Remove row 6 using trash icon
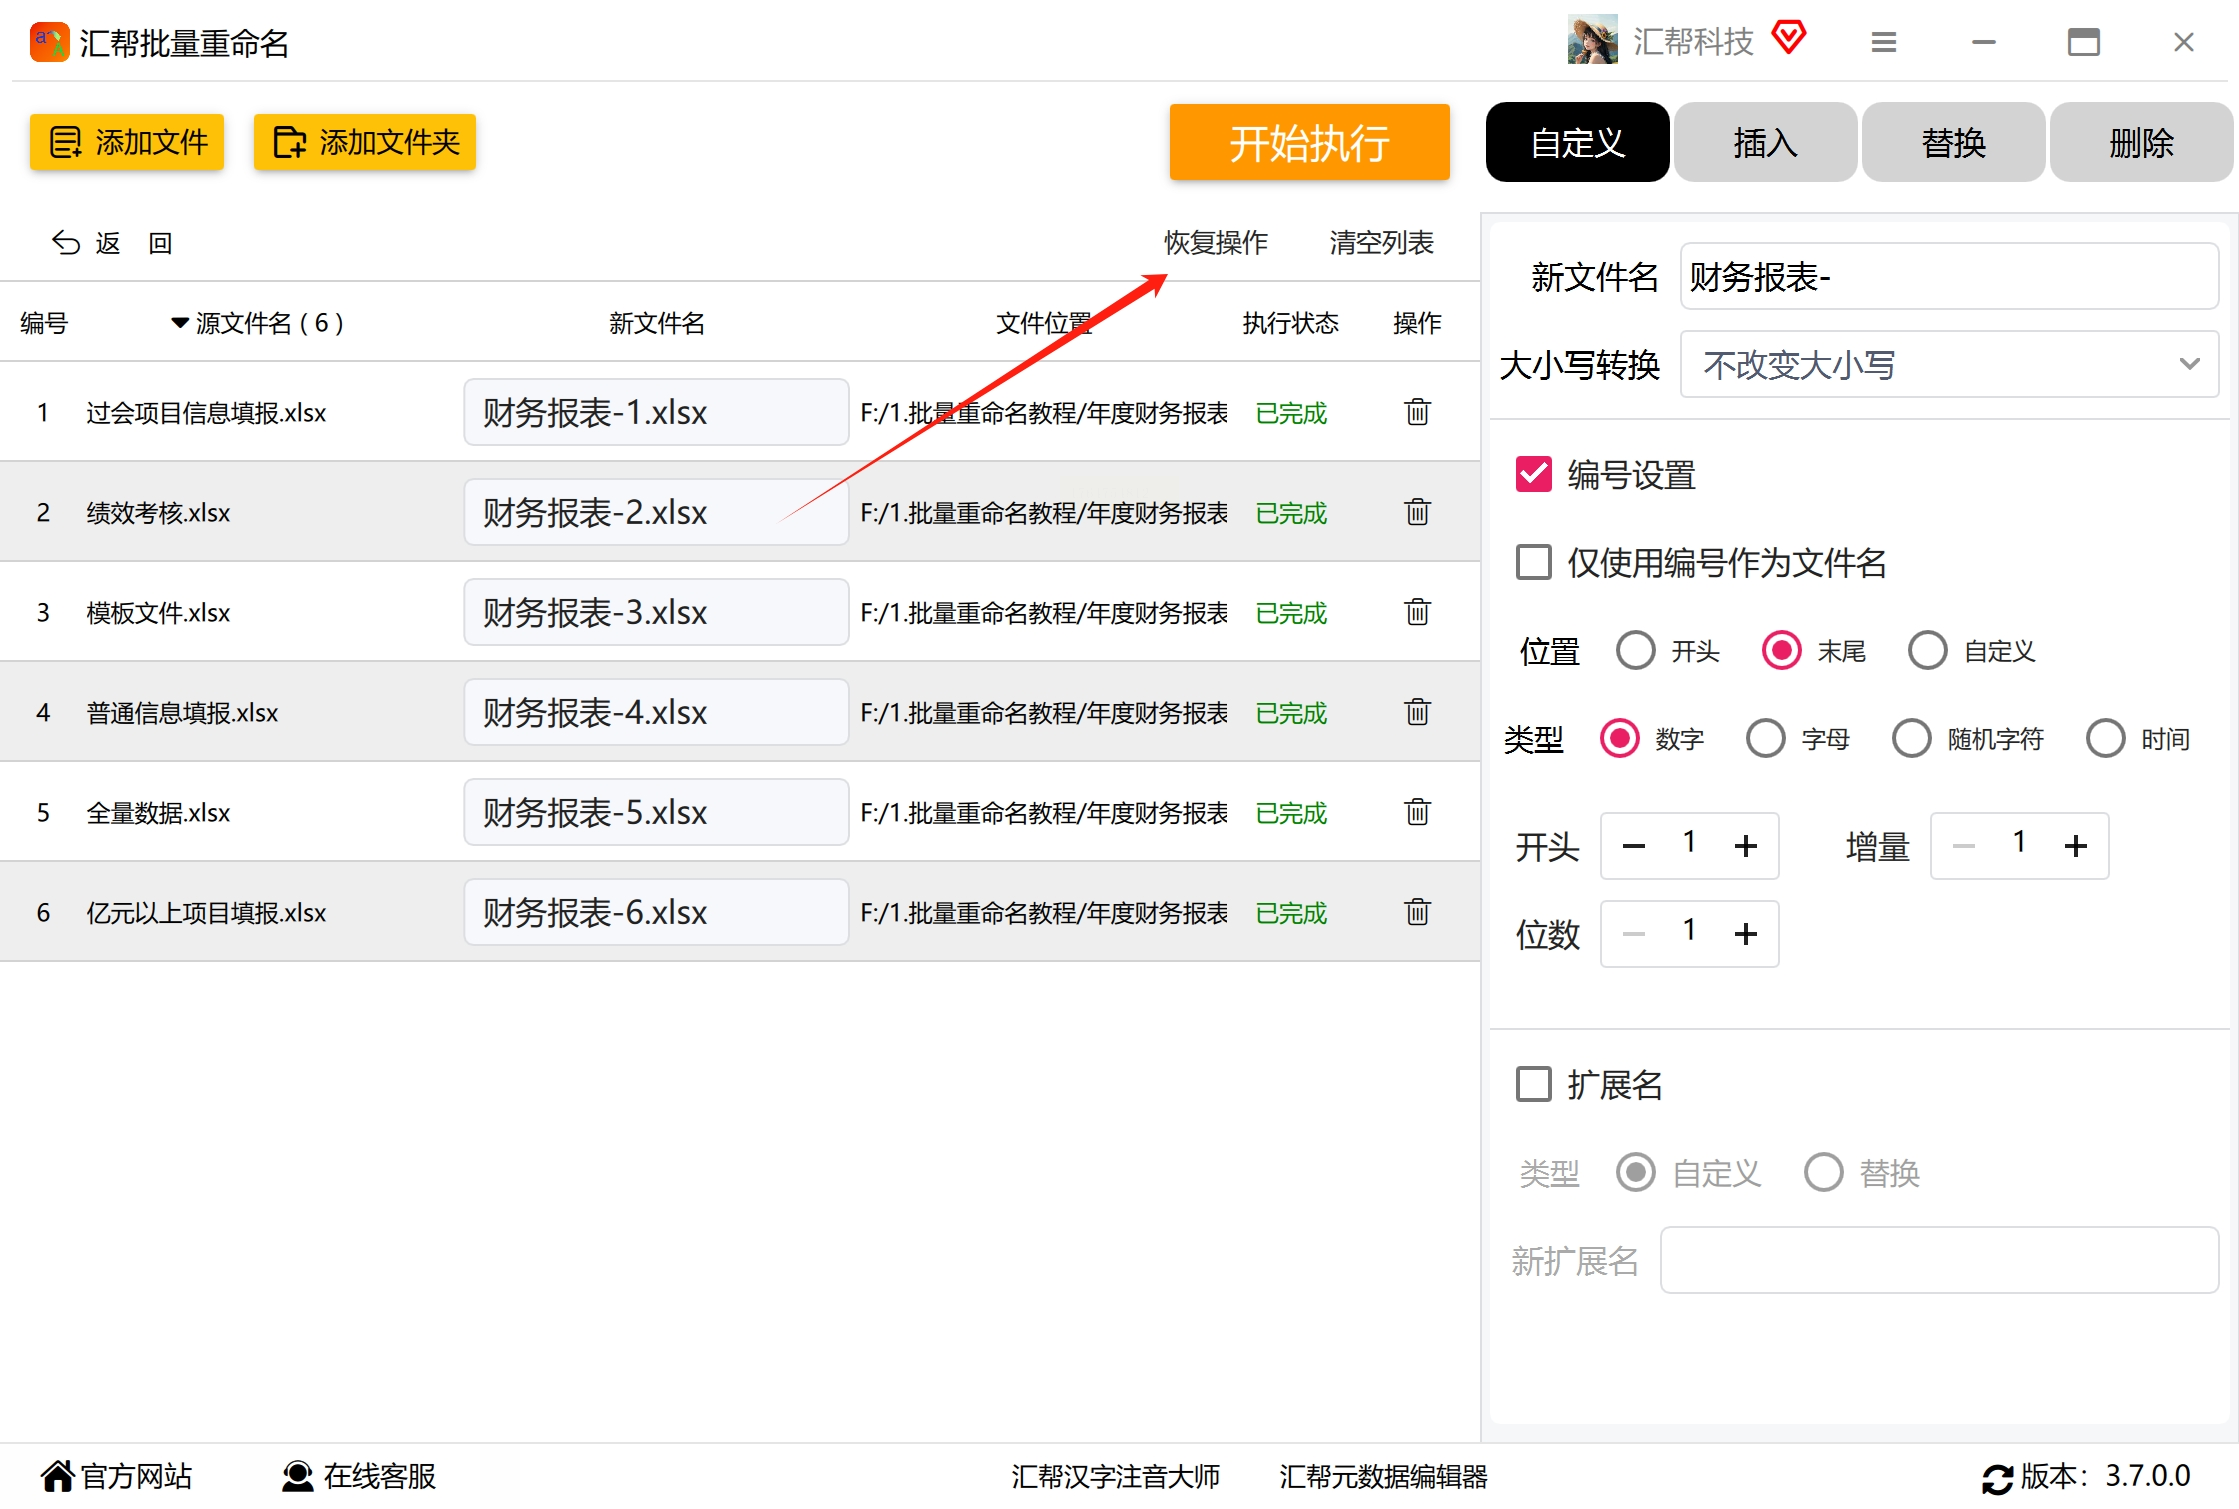 (1417, 912)
